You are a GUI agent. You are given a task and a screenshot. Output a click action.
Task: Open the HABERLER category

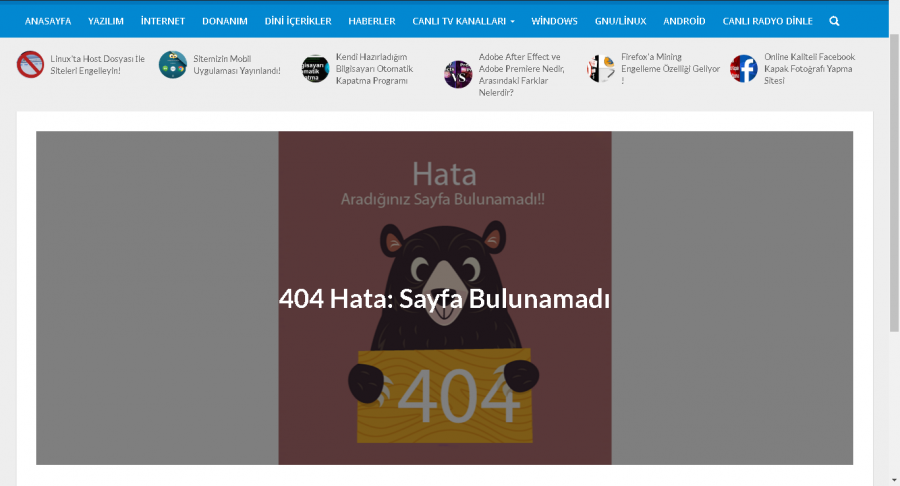pyautogui.click(x=372, y=21)
